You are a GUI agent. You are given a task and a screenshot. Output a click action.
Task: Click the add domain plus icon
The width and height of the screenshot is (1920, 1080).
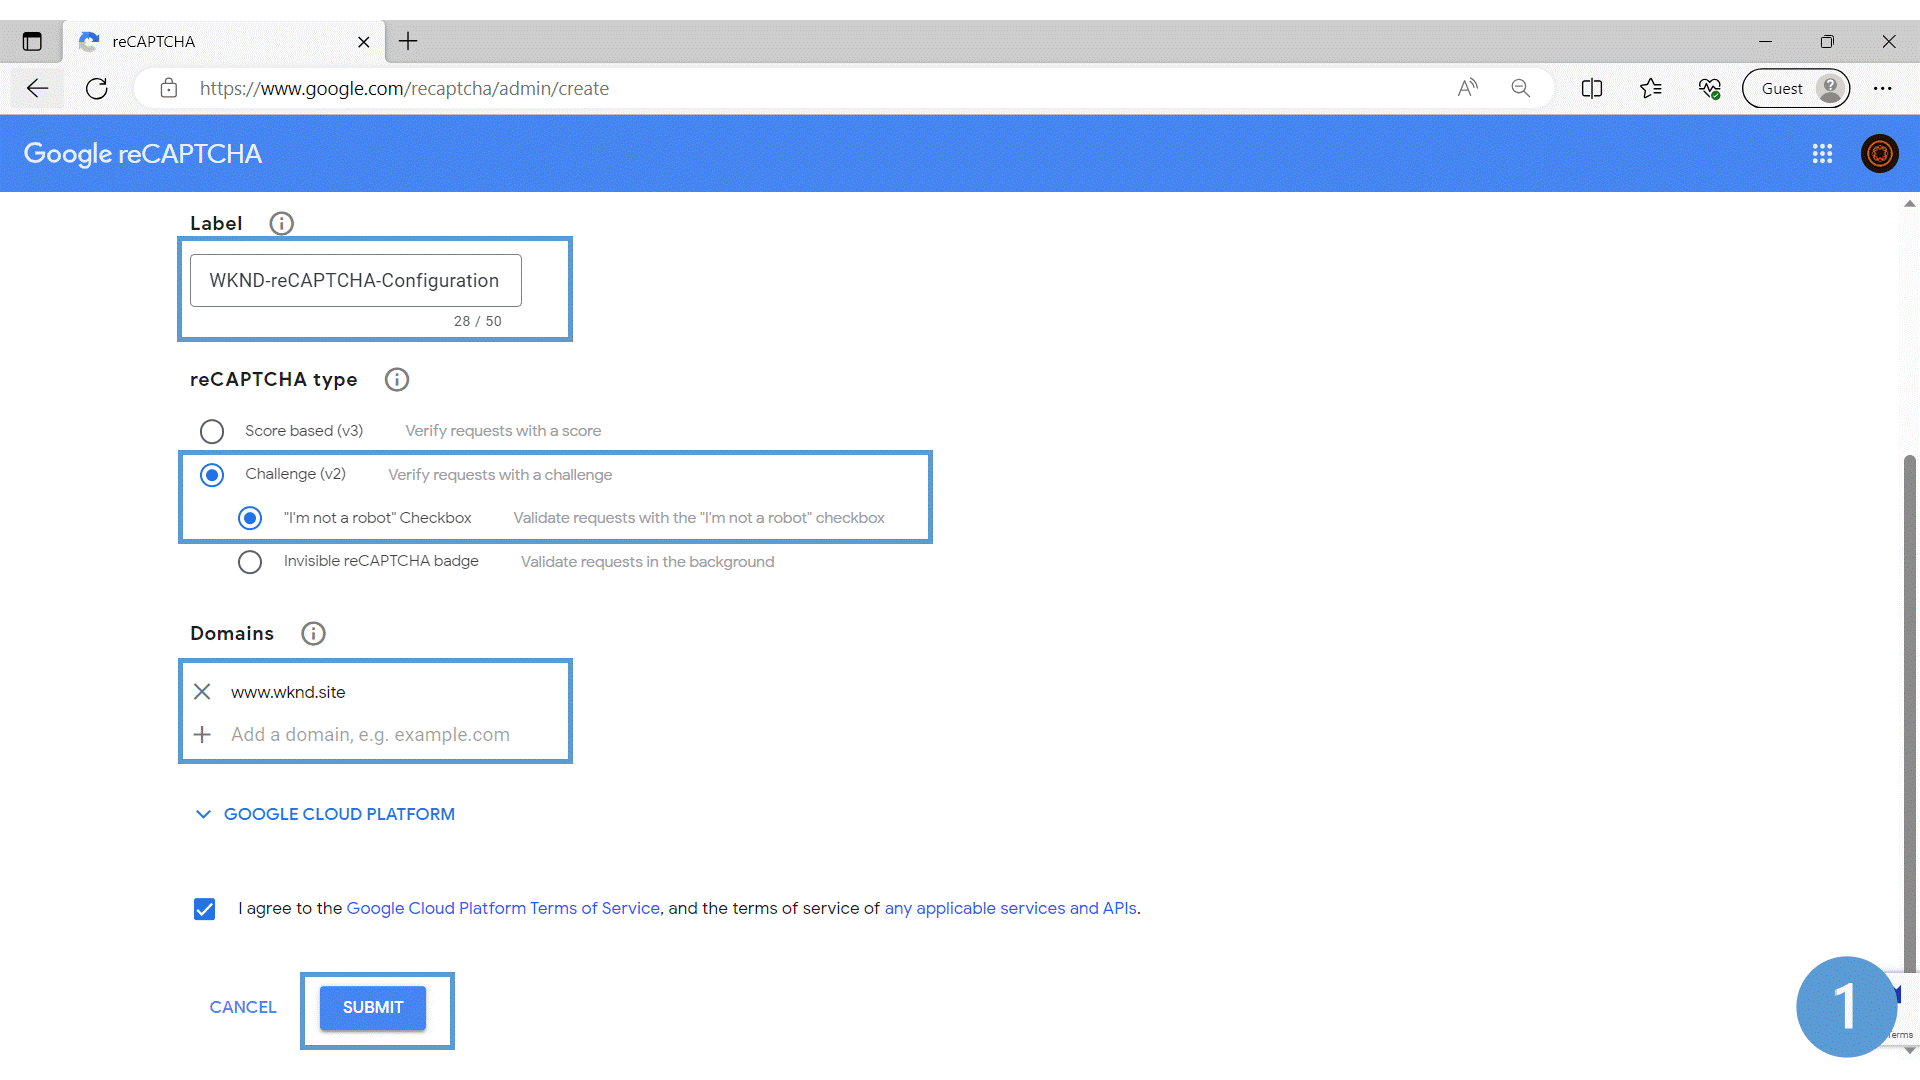pyautogui.click(x=203, y=734)
